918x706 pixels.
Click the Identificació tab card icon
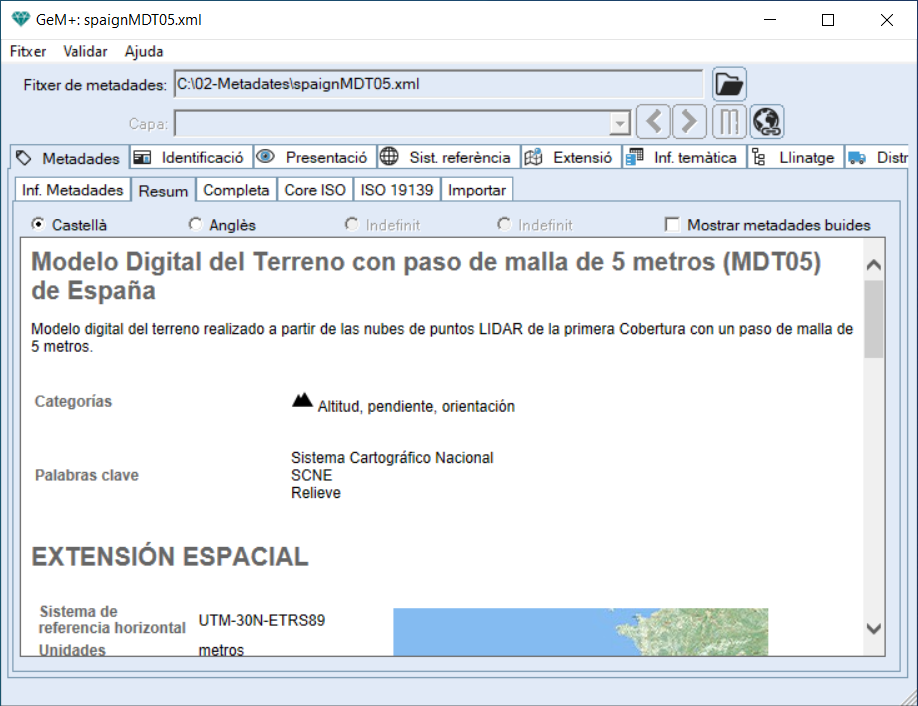pos(142,157)
